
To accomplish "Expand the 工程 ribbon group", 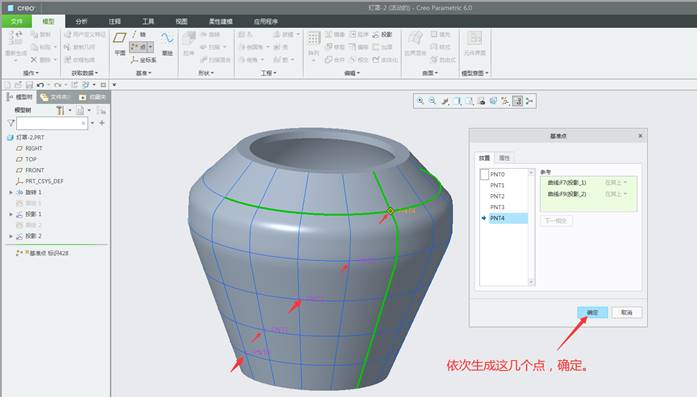I will [x=268, y=72].
